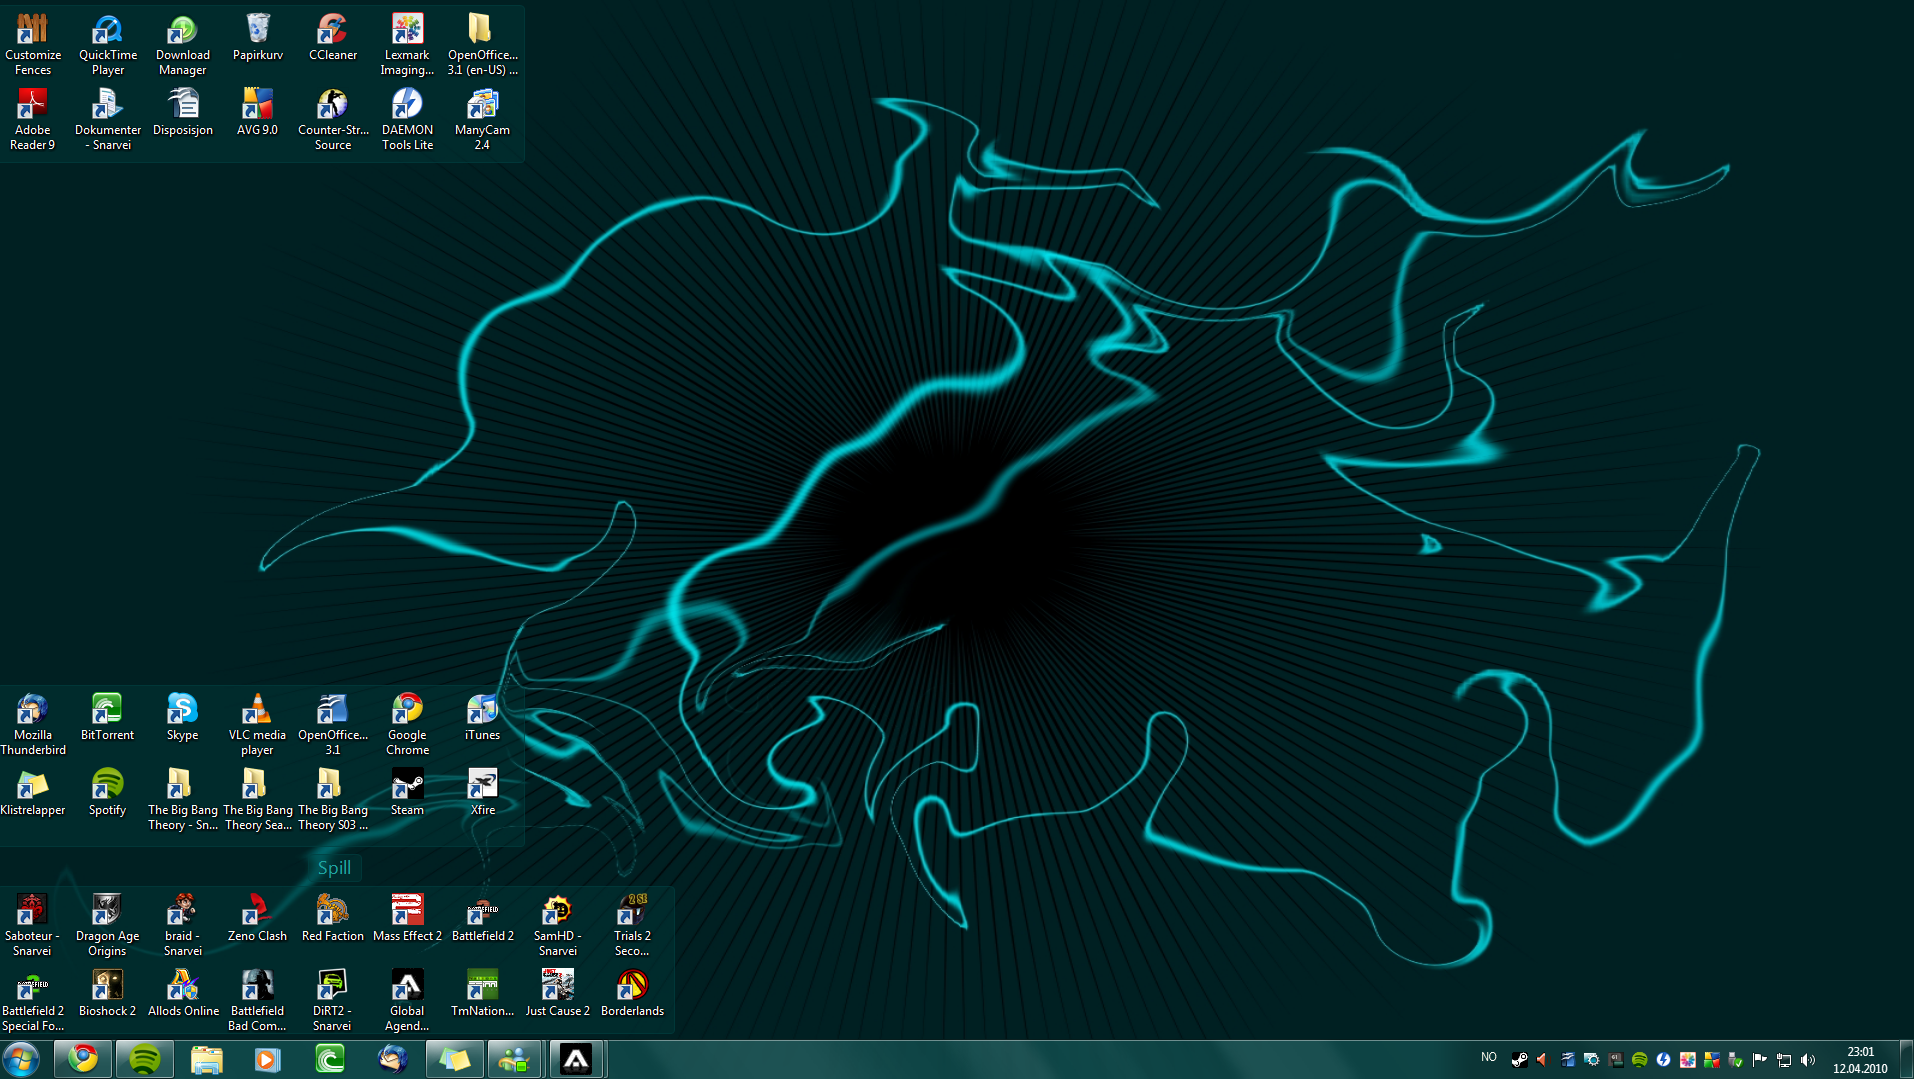The width and height of the screenshot is (1920, 1080).
Task: Open the Download Manager desktop icon
Action: (x=183, y=45)
